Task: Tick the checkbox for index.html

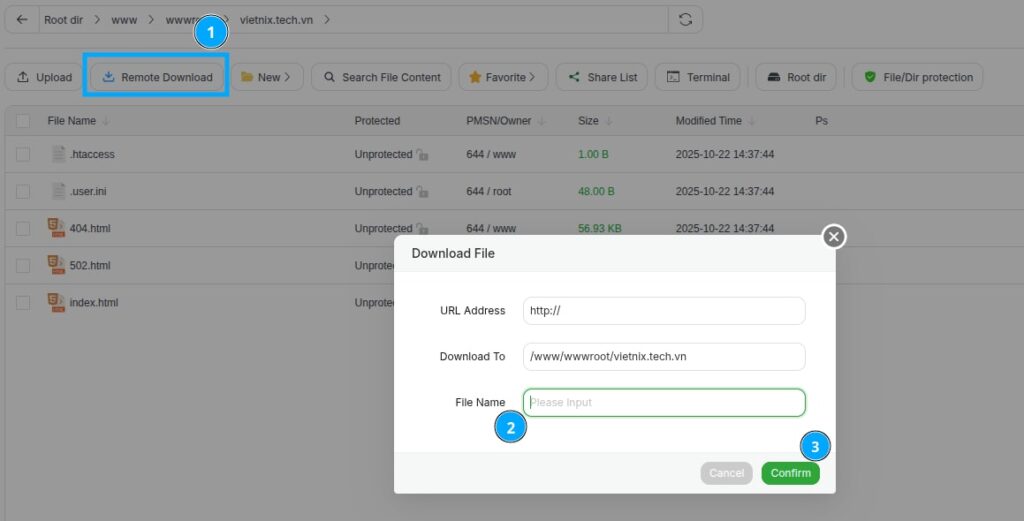Action: [23, 303]
